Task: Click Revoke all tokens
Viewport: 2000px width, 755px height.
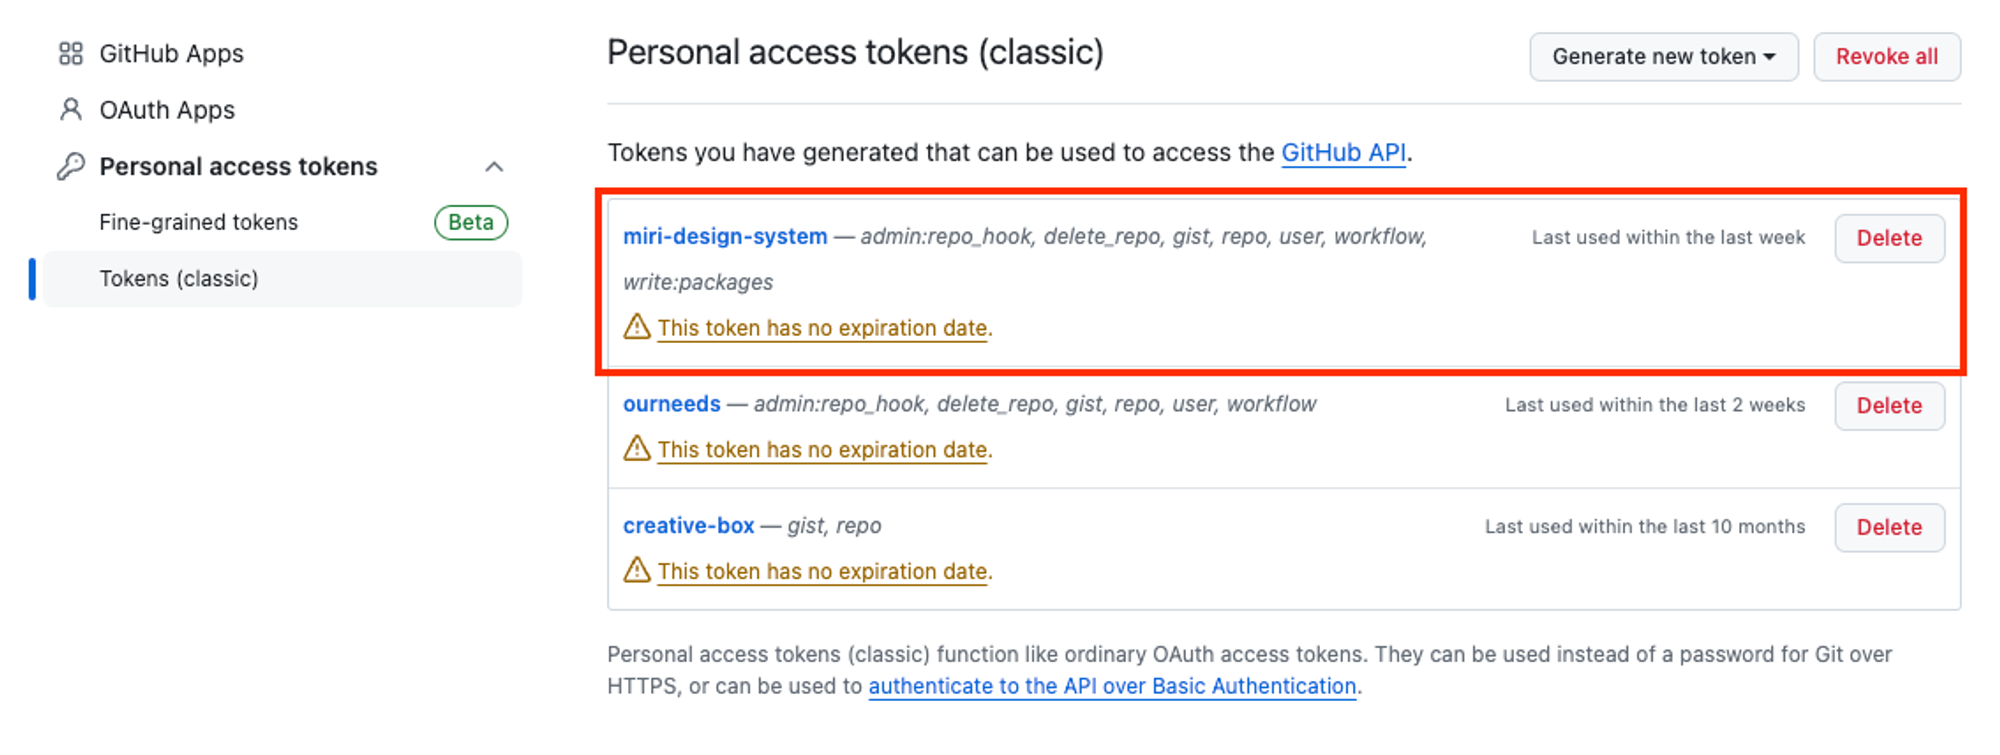Action: coord(1886,57)
